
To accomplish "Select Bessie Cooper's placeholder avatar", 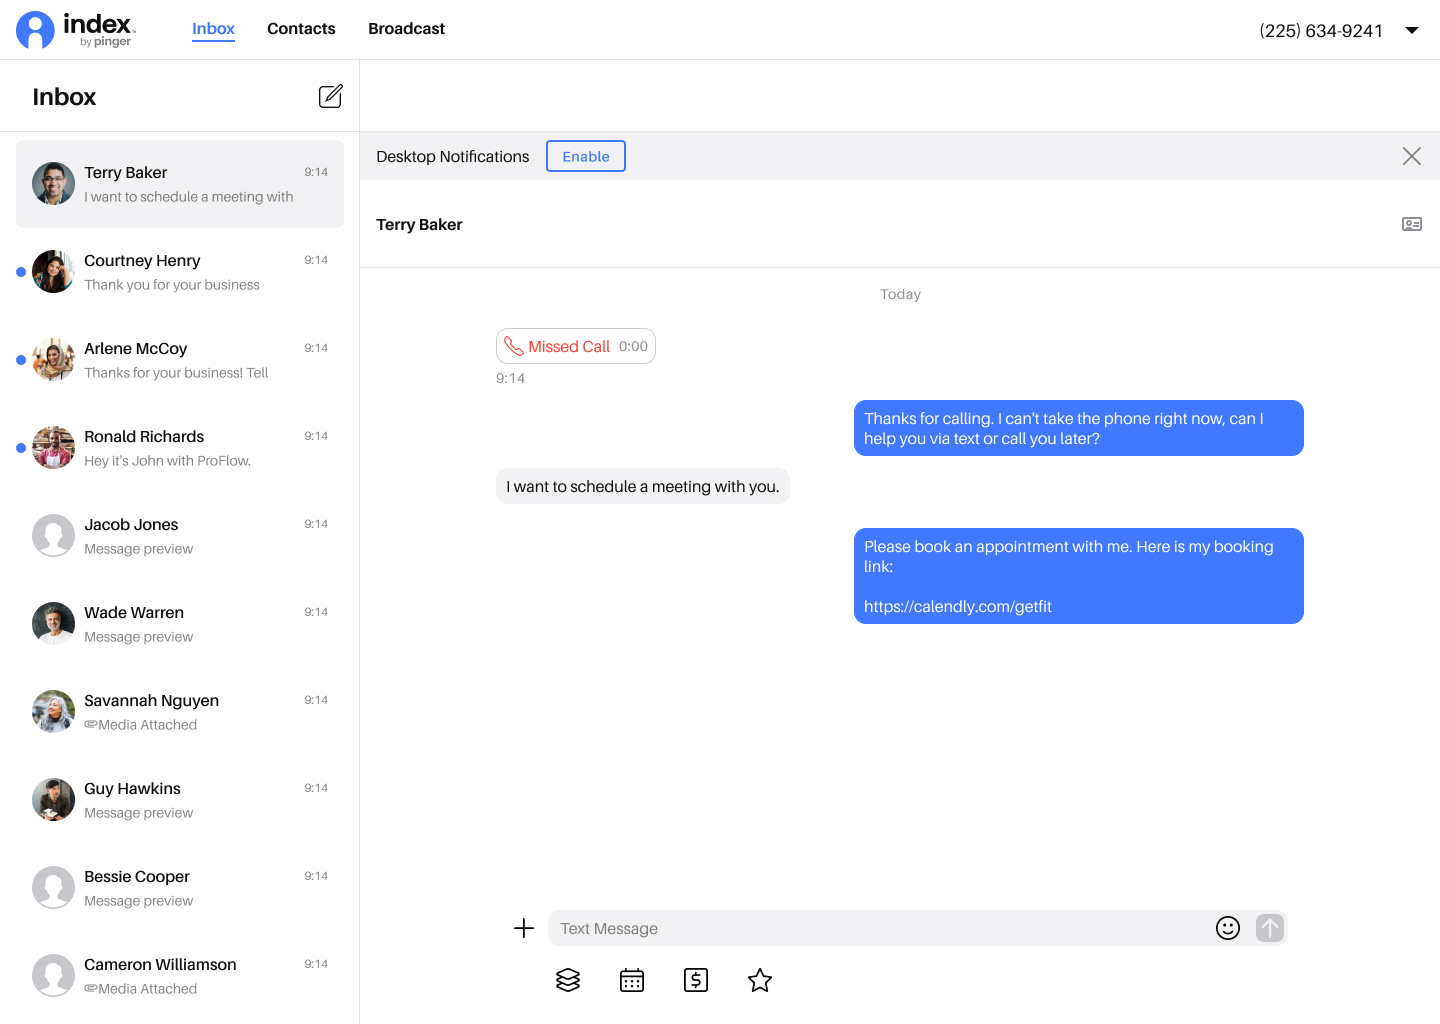I will [x=54, y=888].
